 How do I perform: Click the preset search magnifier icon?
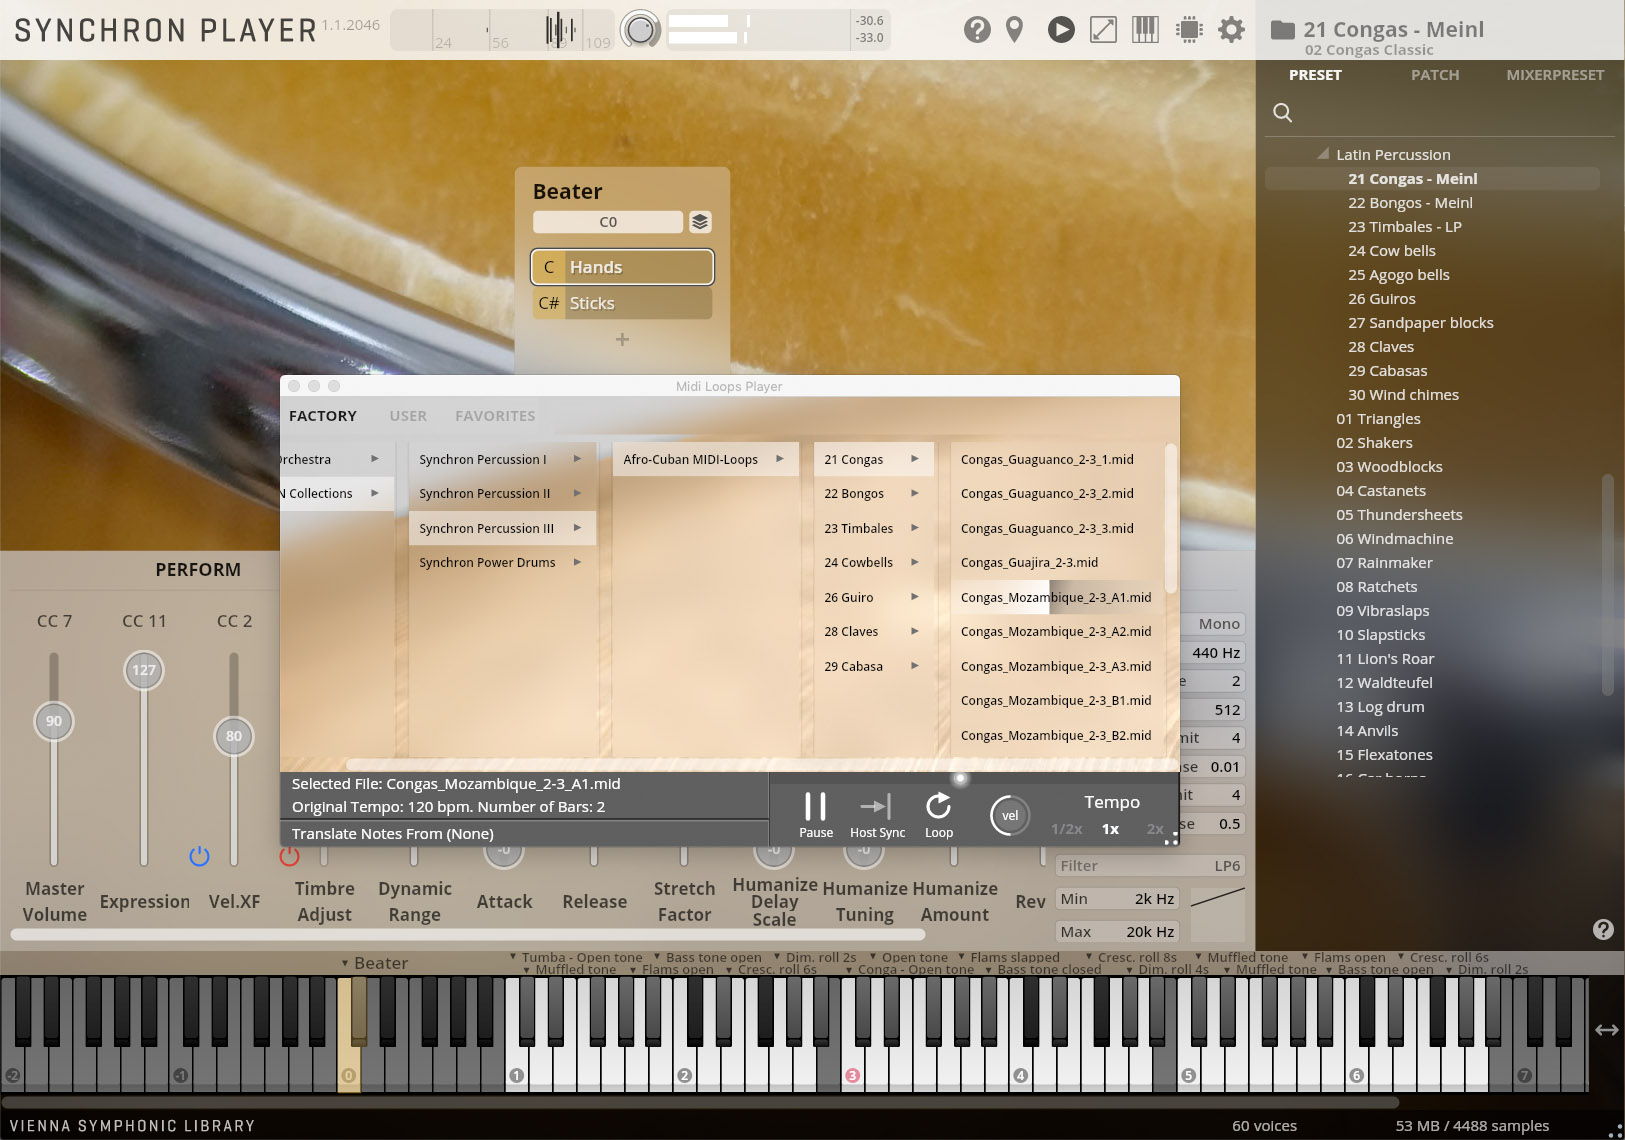click(1283, 113)
